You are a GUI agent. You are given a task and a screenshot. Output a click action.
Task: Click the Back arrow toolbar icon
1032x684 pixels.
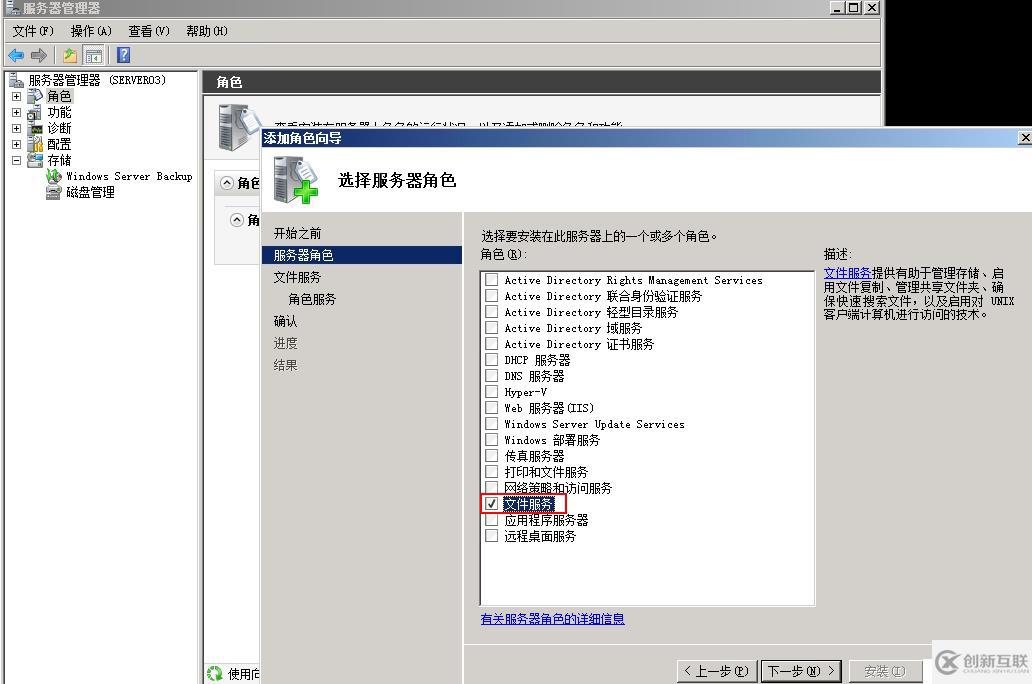[x=16, y=56]
